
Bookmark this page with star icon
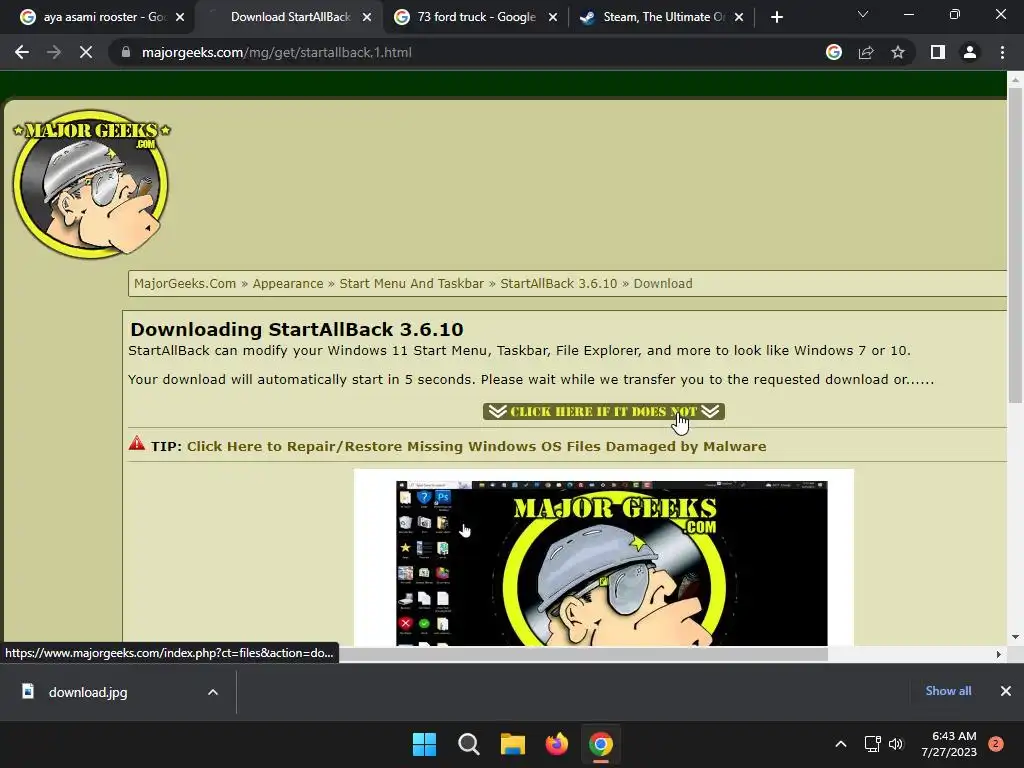pyautogui.click(x=898, y=52)
